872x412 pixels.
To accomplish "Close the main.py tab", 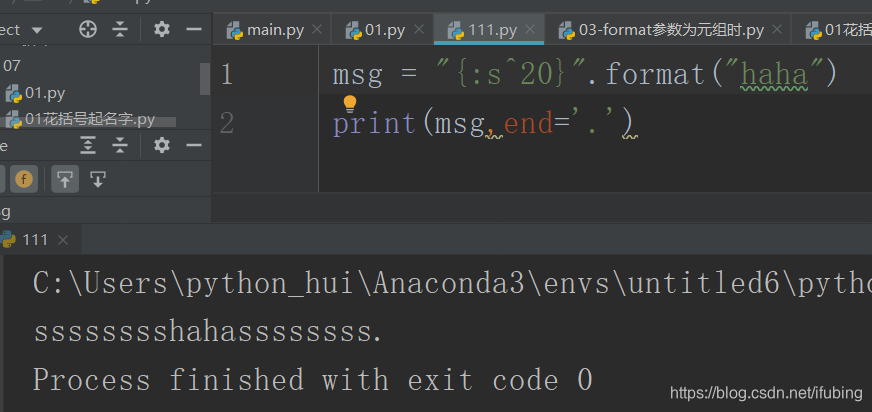I will [x=317, y=29].
